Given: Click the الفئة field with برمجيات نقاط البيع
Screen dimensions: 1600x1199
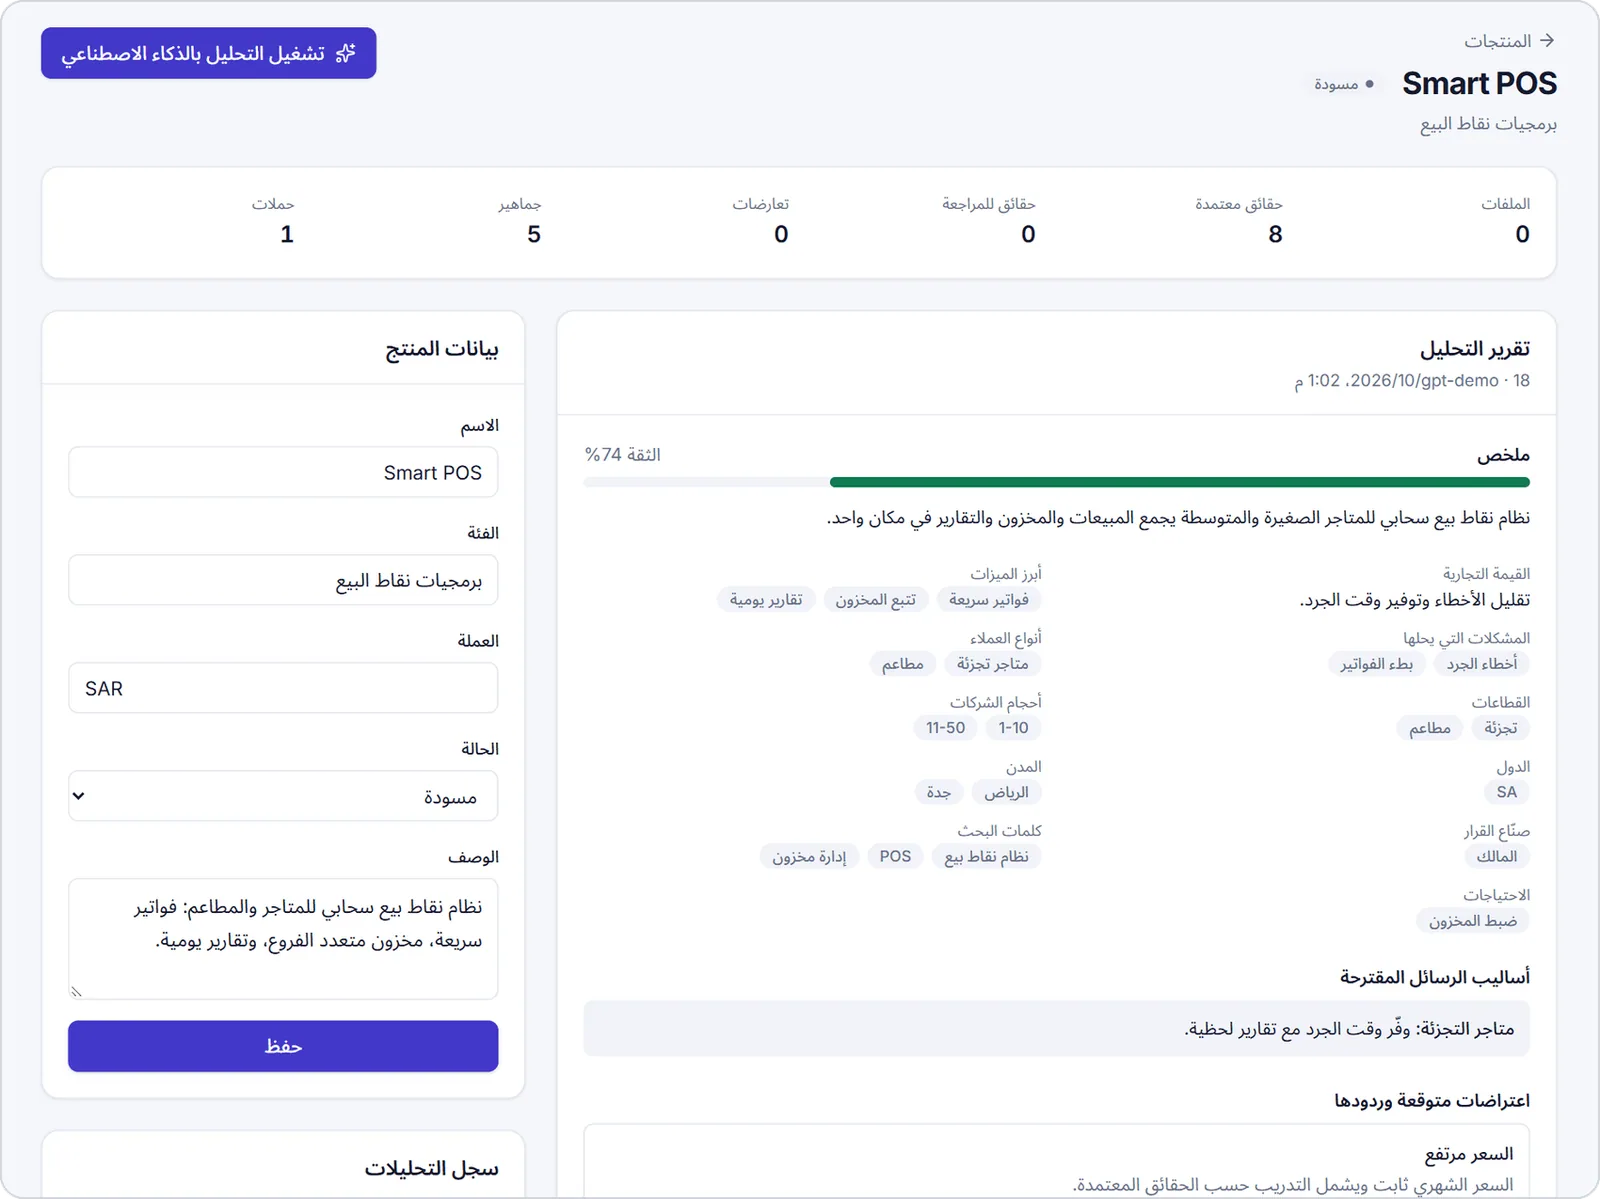Looking at the screenshot, I should pos(283,580).
